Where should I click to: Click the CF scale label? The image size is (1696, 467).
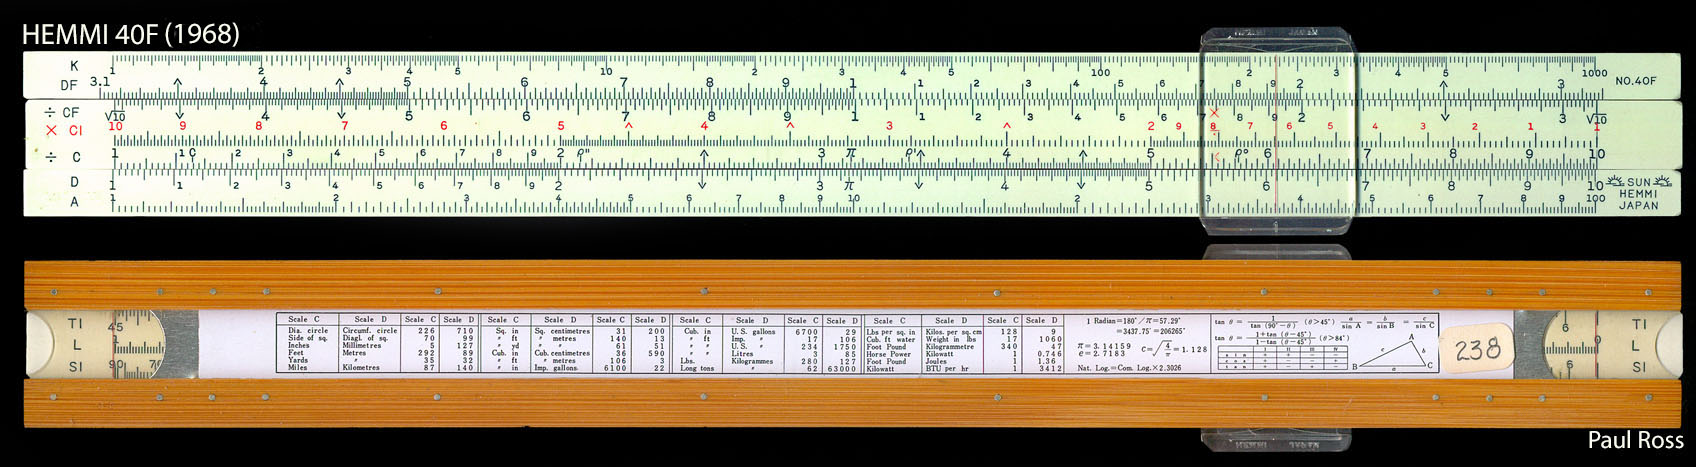point(71,113)
